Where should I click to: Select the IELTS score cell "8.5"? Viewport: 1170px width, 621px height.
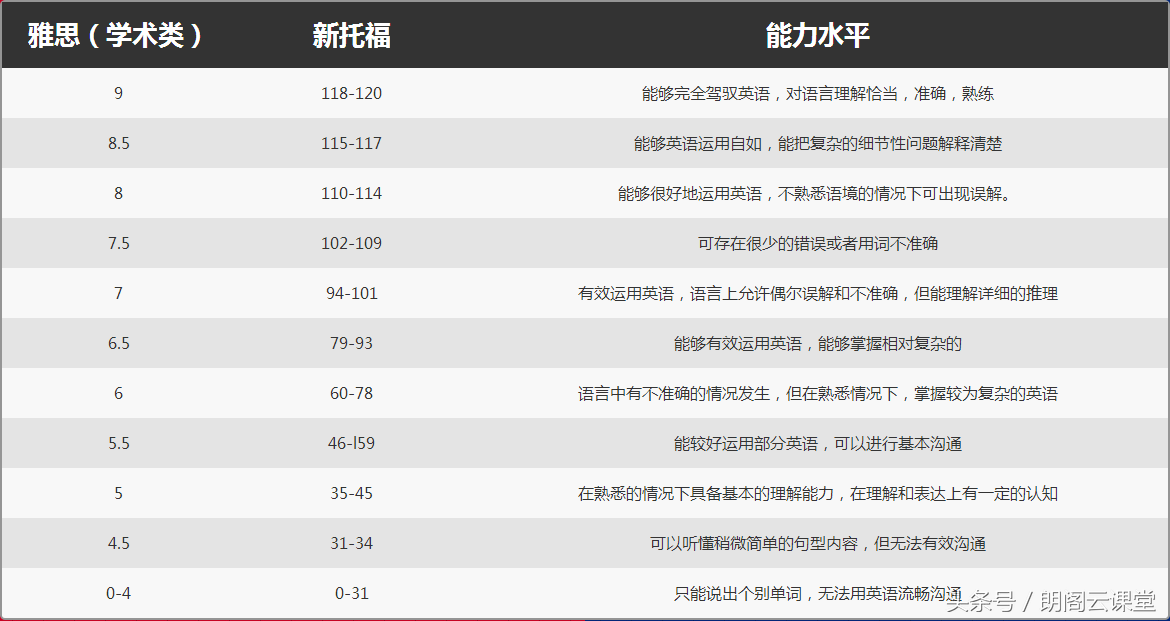[x=119, y=143]
